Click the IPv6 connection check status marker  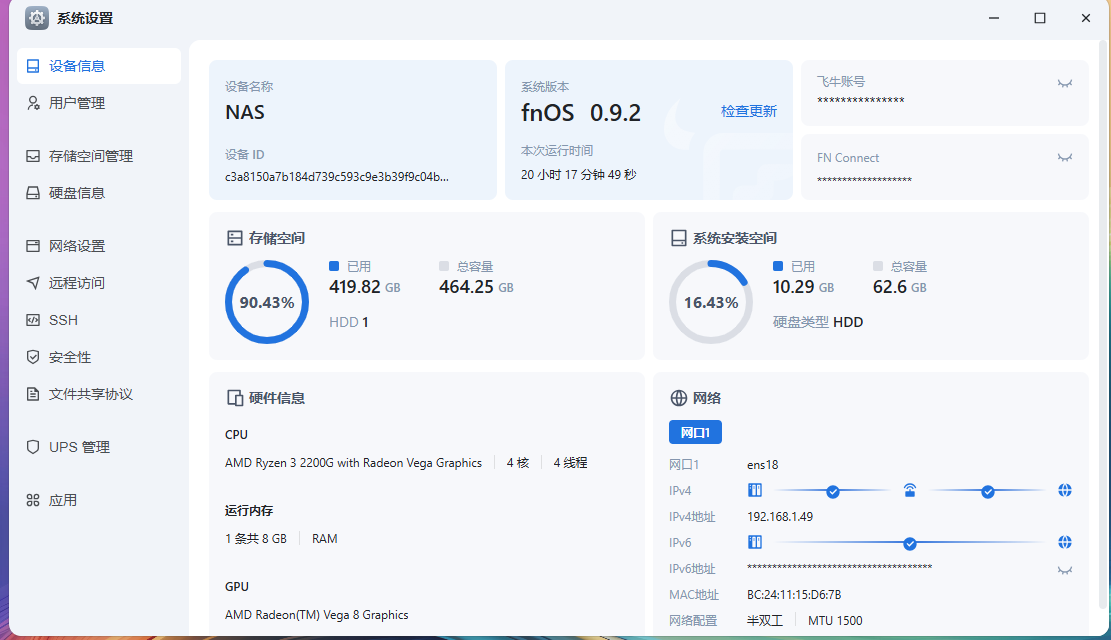[x=910, y=544]
